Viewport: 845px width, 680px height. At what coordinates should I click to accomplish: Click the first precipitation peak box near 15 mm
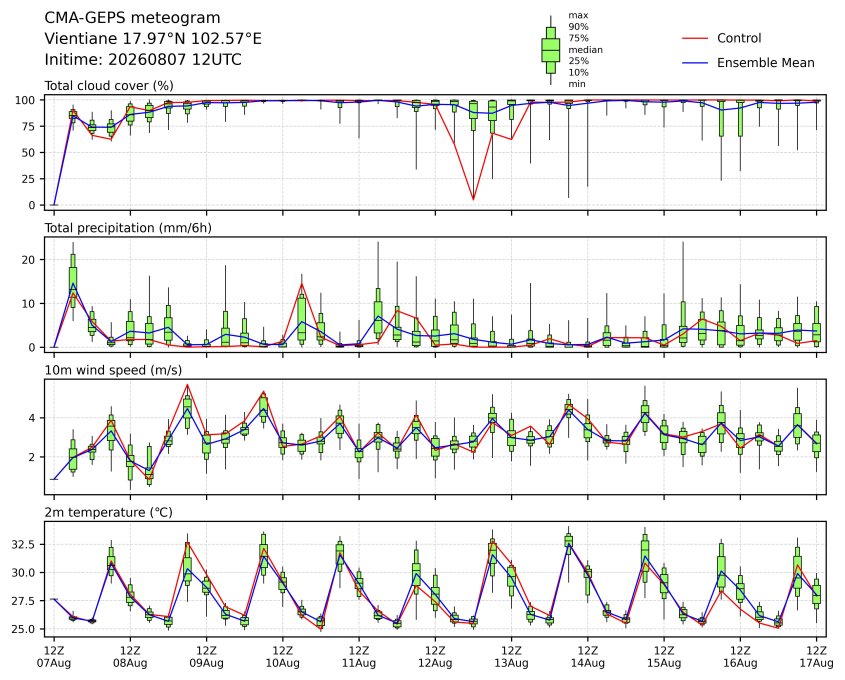(x=73, y=280)
